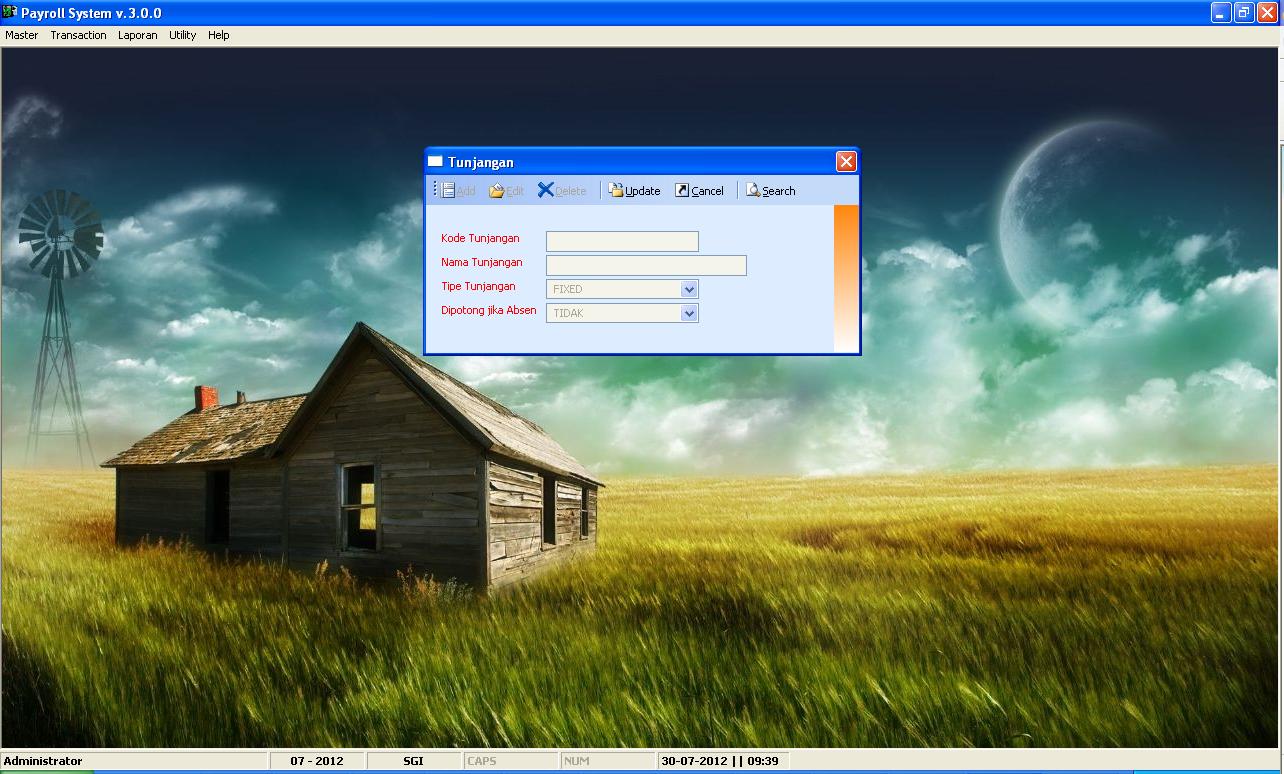Click the Dipotong jika Absen label

(x=489, y=310)
